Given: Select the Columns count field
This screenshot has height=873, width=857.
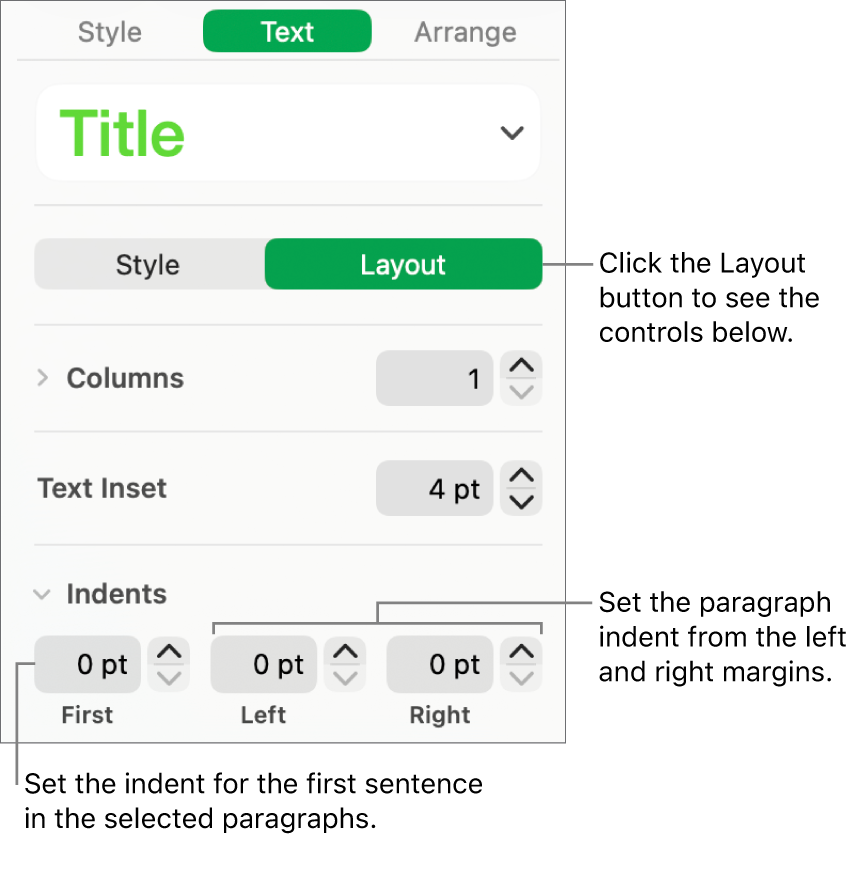Looking at the screenshot, I should 435,378.
